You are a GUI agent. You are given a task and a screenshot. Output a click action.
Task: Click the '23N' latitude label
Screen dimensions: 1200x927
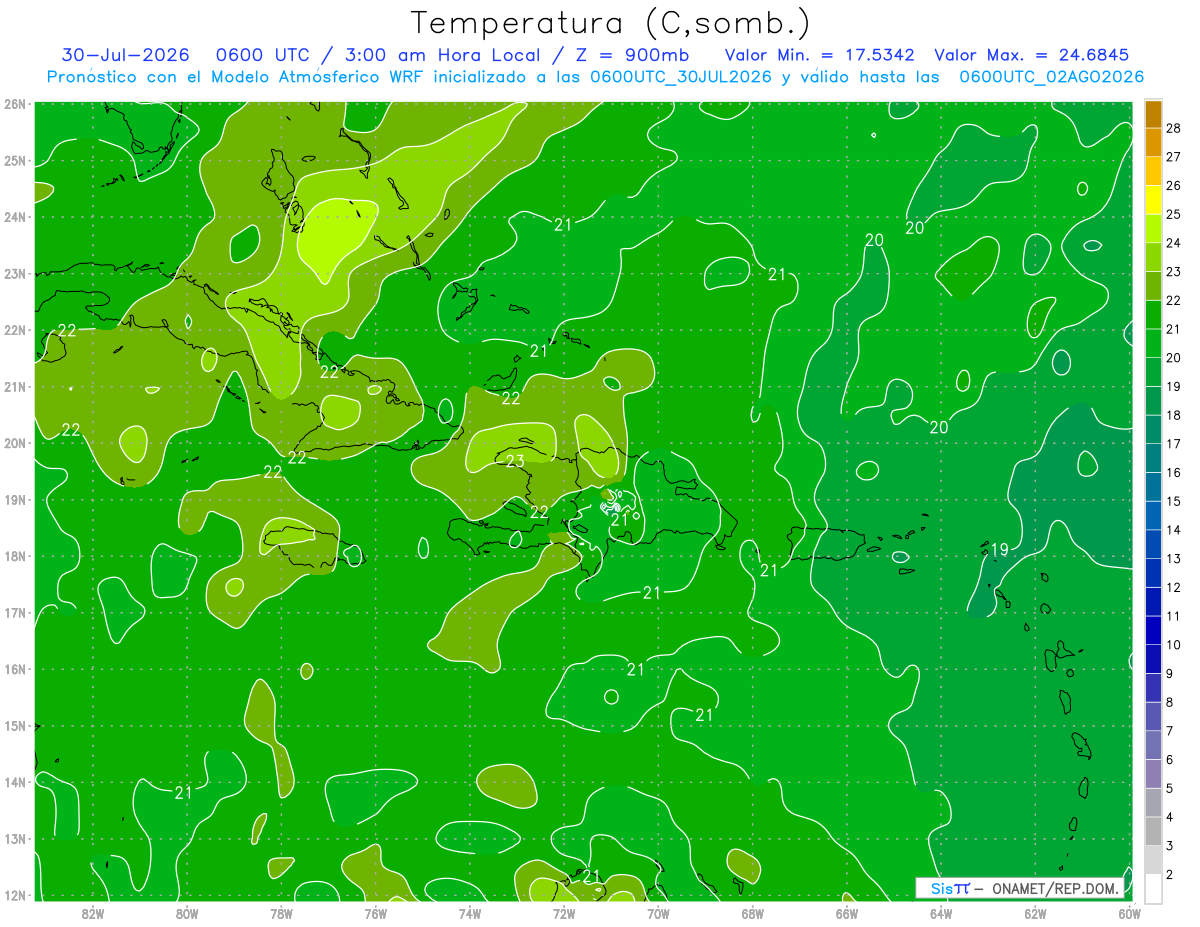(x=15, y=274)
